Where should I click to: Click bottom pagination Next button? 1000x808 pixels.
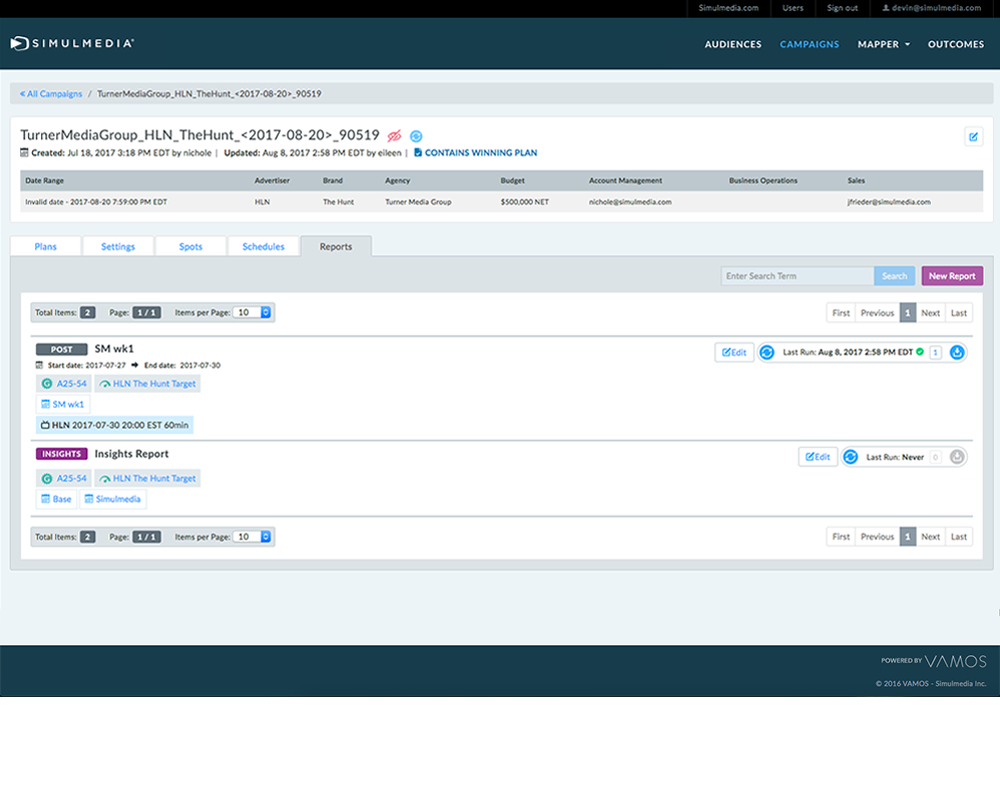coord(930,536)
